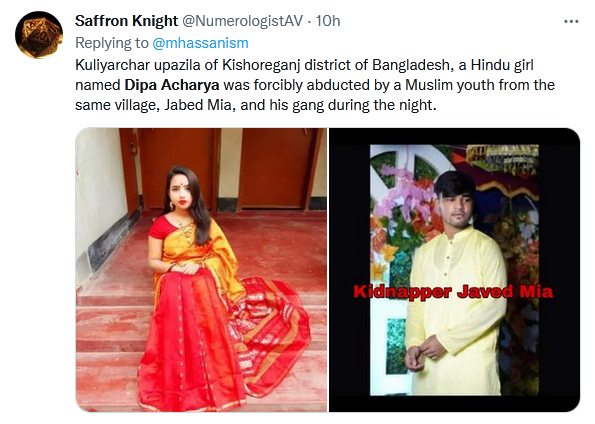Viewport: 595px width, 424px height.
Task: Visit the @NumerologistAV handle profile
Action: coord(243,21)
